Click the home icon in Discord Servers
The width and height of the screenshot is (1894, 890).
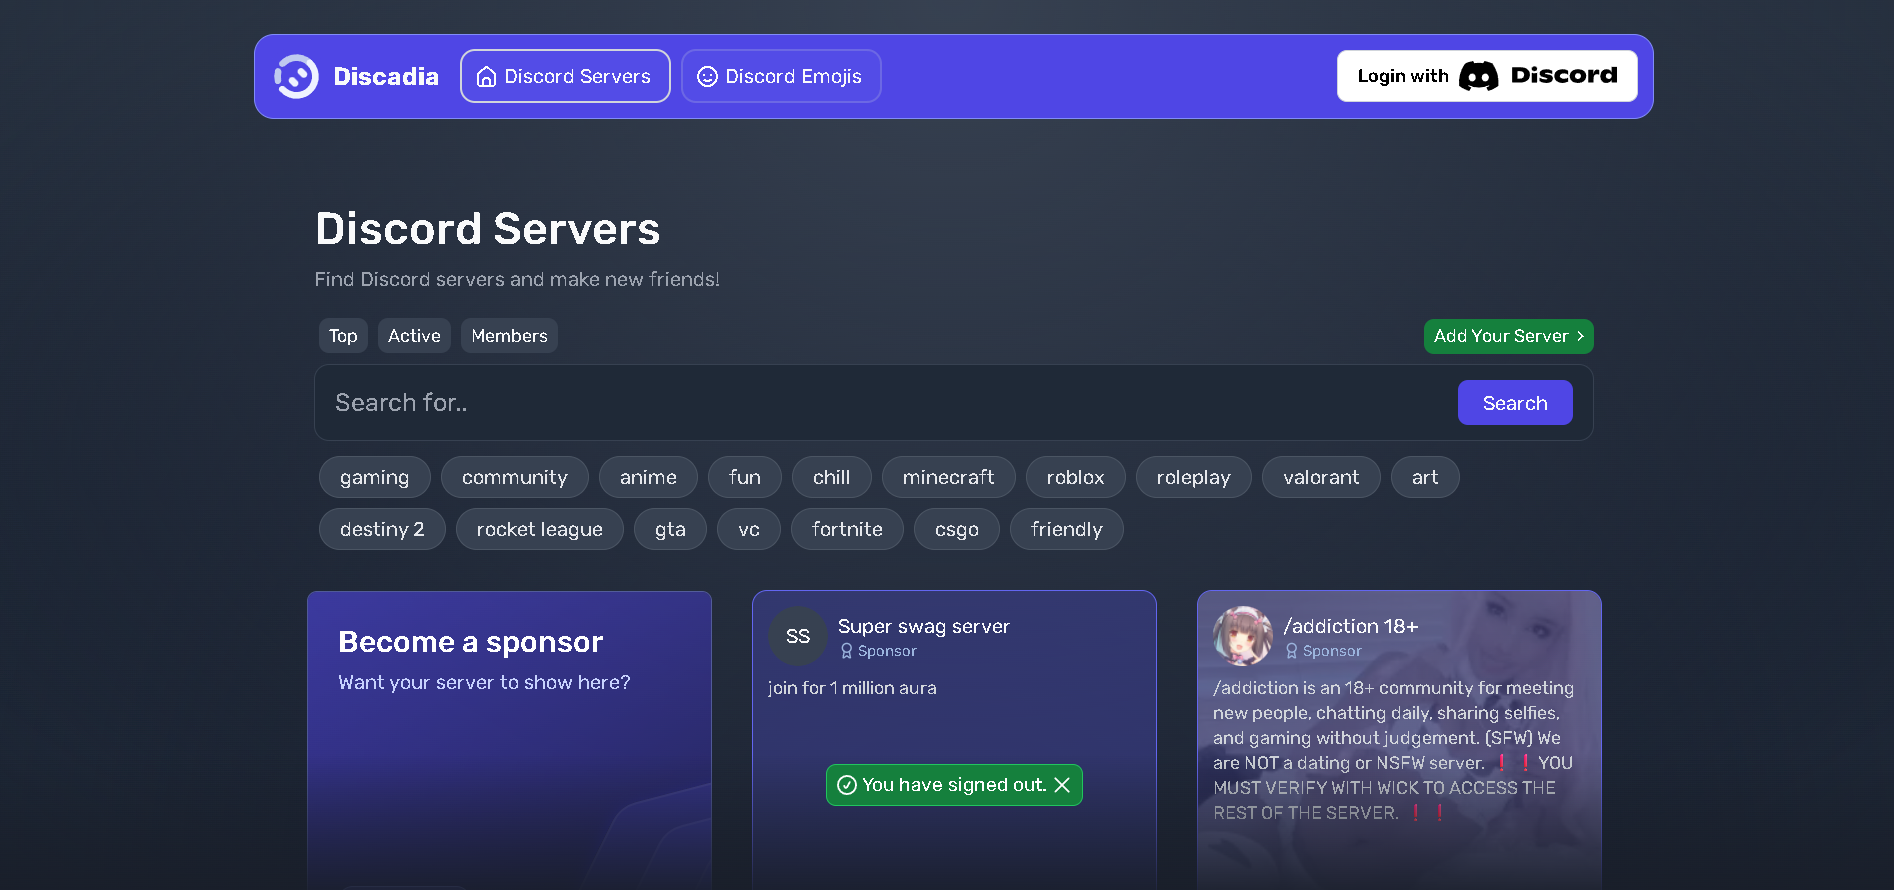(x=486, y=77)
